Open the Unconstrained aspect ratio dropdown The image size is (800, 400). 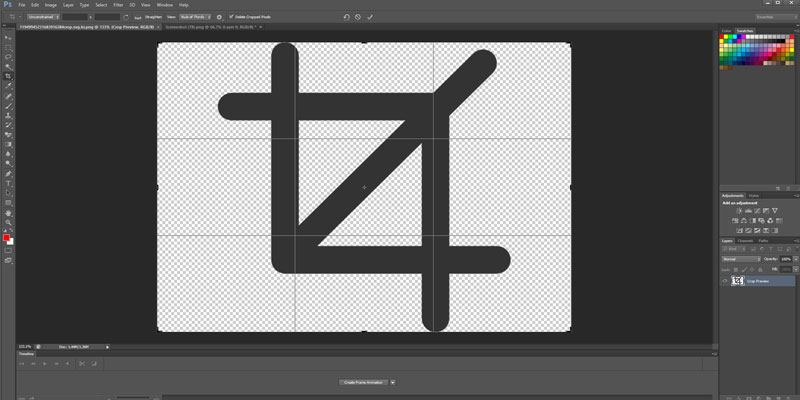(43, 17)
